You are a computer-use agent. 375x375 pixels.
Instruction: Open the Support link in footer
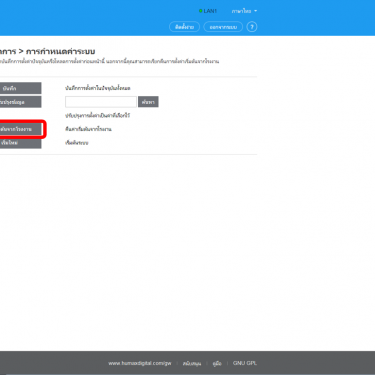[192, 363]
